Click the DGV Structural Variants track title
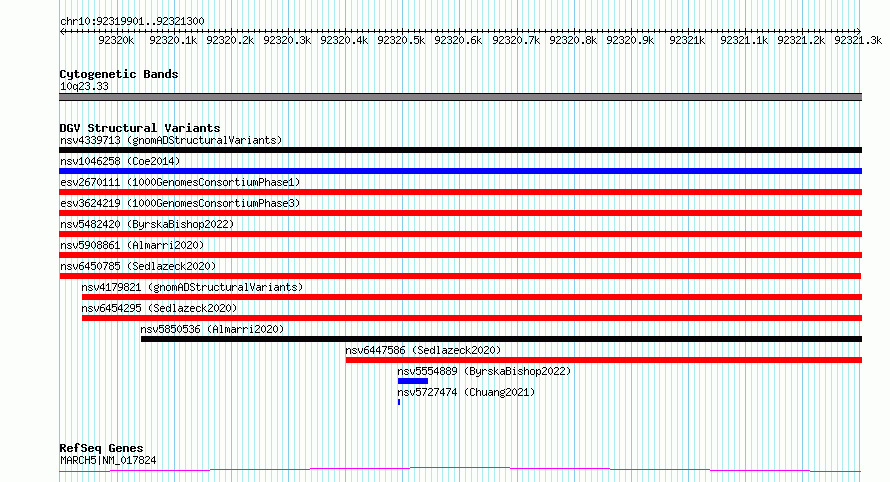Screen dimensions: 890x482 (x=140, y=128)
